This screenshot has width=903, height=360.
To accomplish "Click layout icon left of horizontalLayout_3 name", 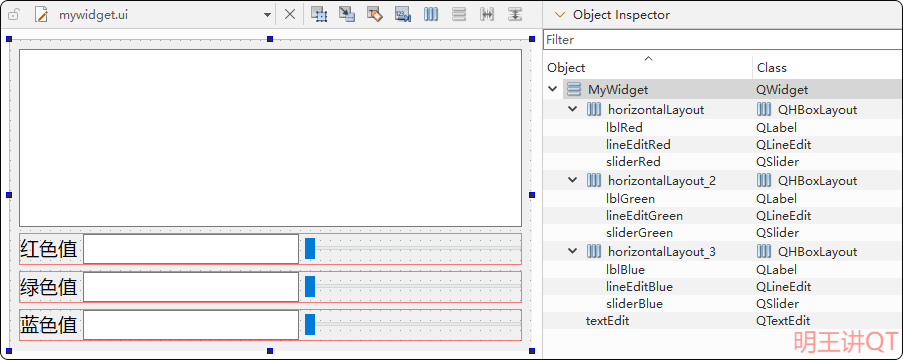I will coord(594,252).
